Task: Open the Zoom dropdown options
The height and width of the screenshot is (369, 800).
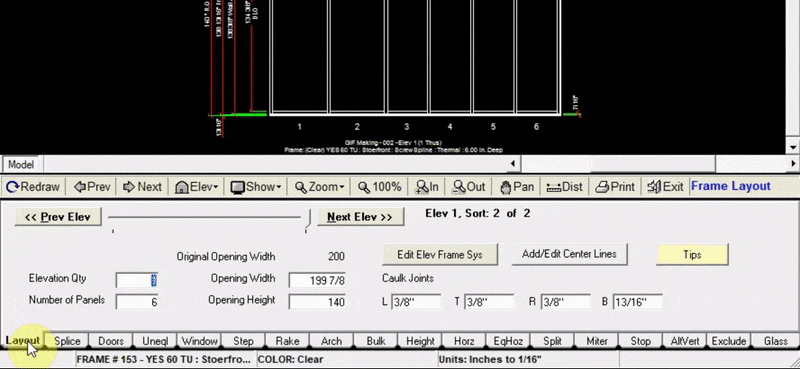Action: (320, 187)
